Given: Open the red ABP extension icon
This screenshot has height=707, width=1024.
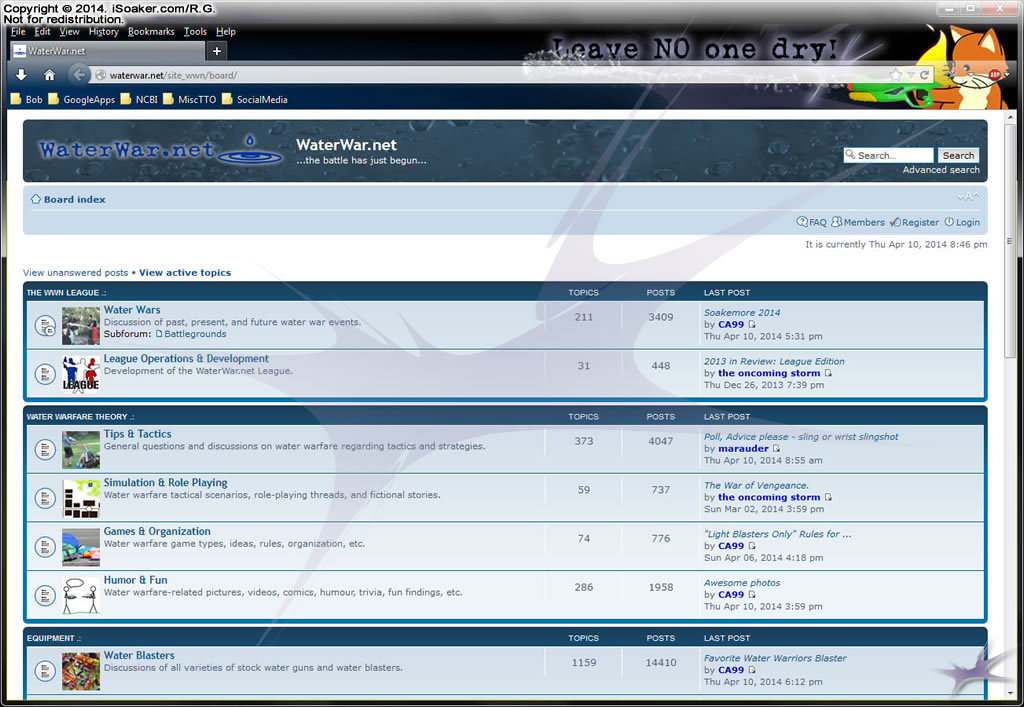Looking at the screenshot, I should tap(995, 74).
